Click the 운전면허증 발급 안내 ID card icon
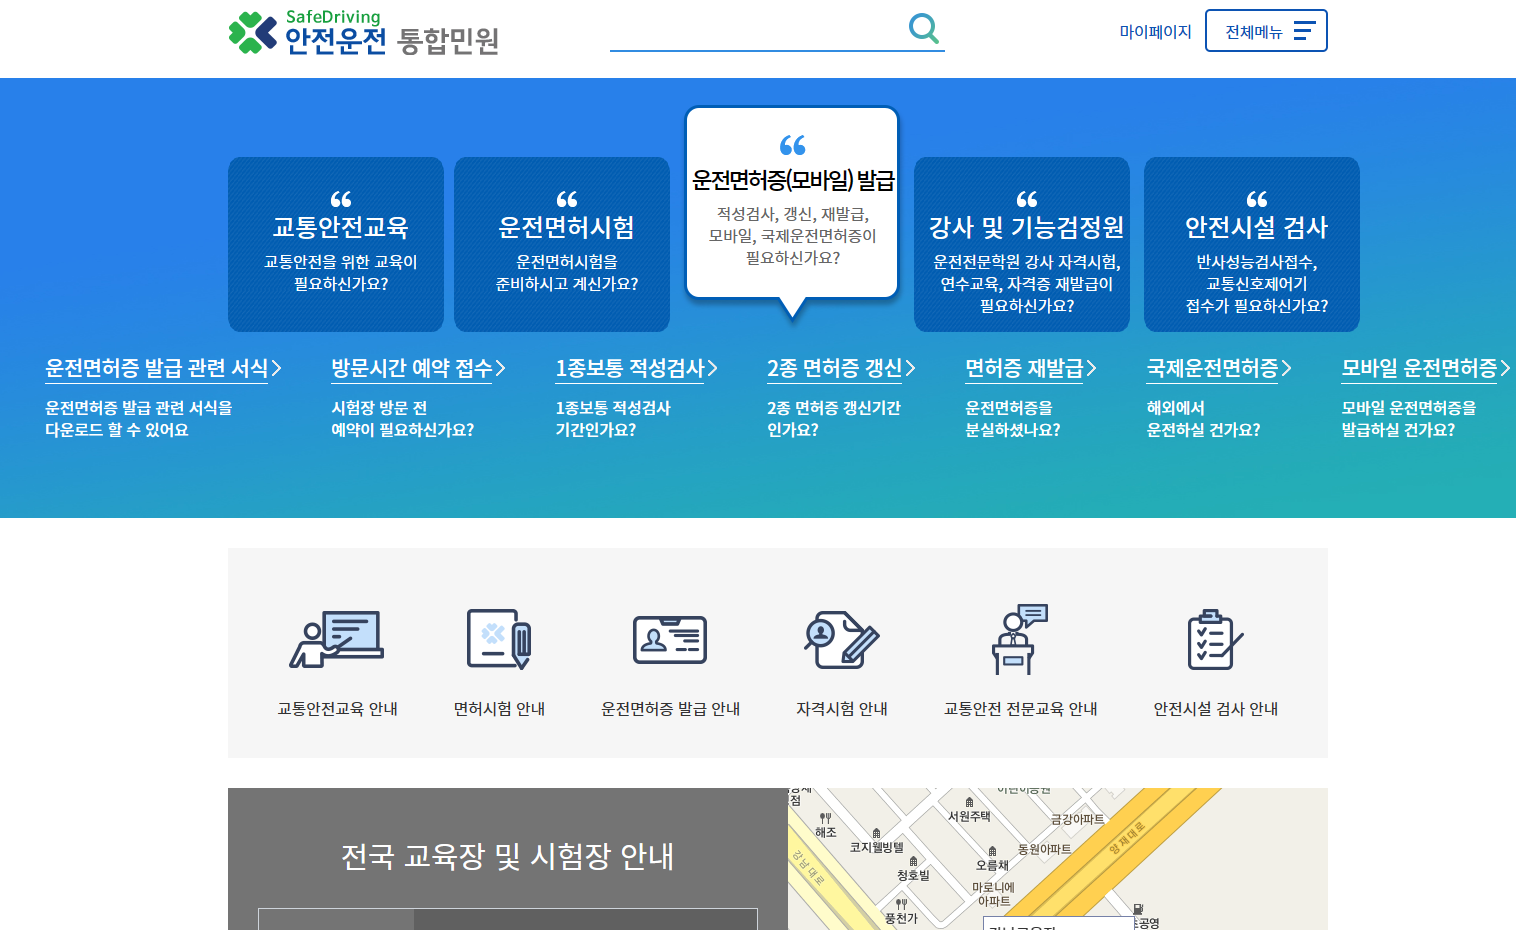 pyautogui.click(x=668, y=640)
